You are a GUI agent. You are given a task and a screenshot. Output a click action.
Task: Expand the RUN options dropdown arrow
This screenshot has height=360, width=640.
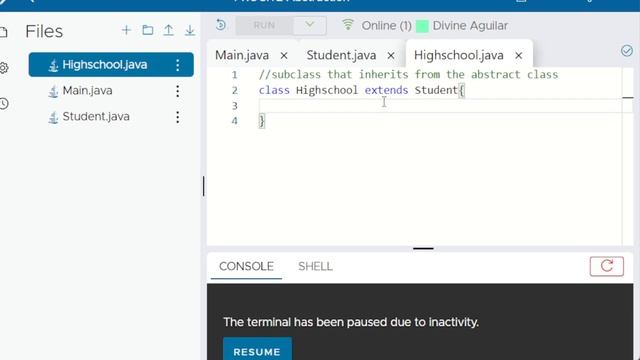[x=310, y=25]
